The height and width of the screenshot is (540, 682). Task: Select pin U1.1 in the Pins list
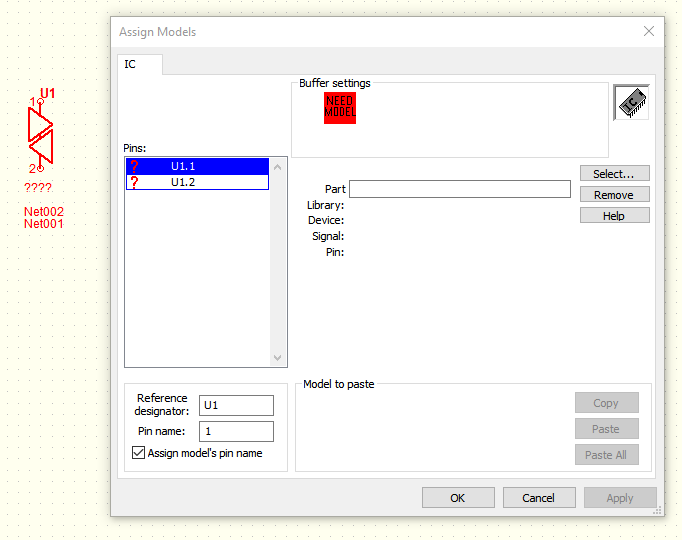184,166
